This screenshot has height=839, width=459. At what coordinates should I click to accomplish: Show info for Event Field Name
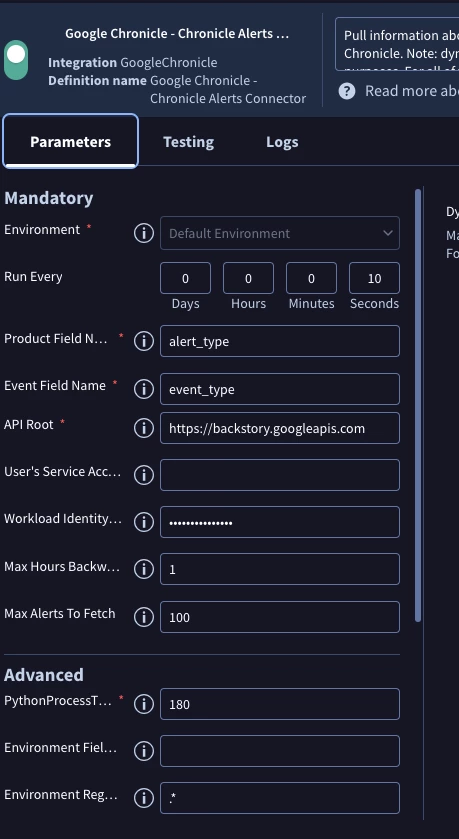coord(143,389)
